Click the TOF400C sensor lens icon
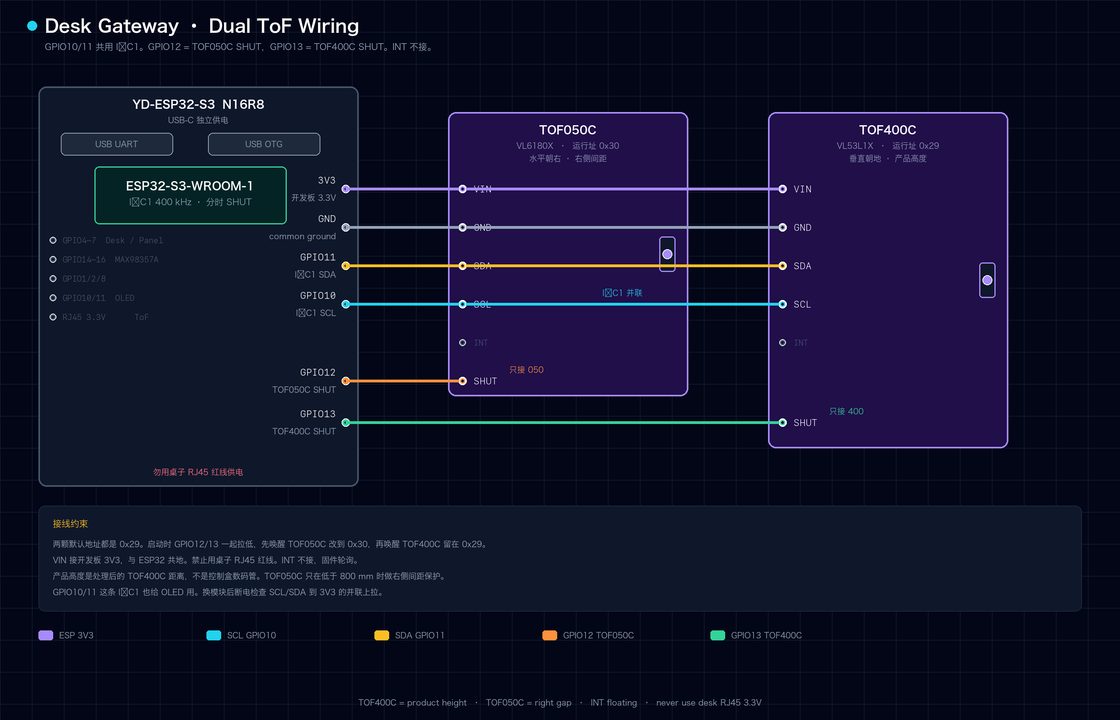1120x720 pixels. pyautogui.click(x=987, y=280)
